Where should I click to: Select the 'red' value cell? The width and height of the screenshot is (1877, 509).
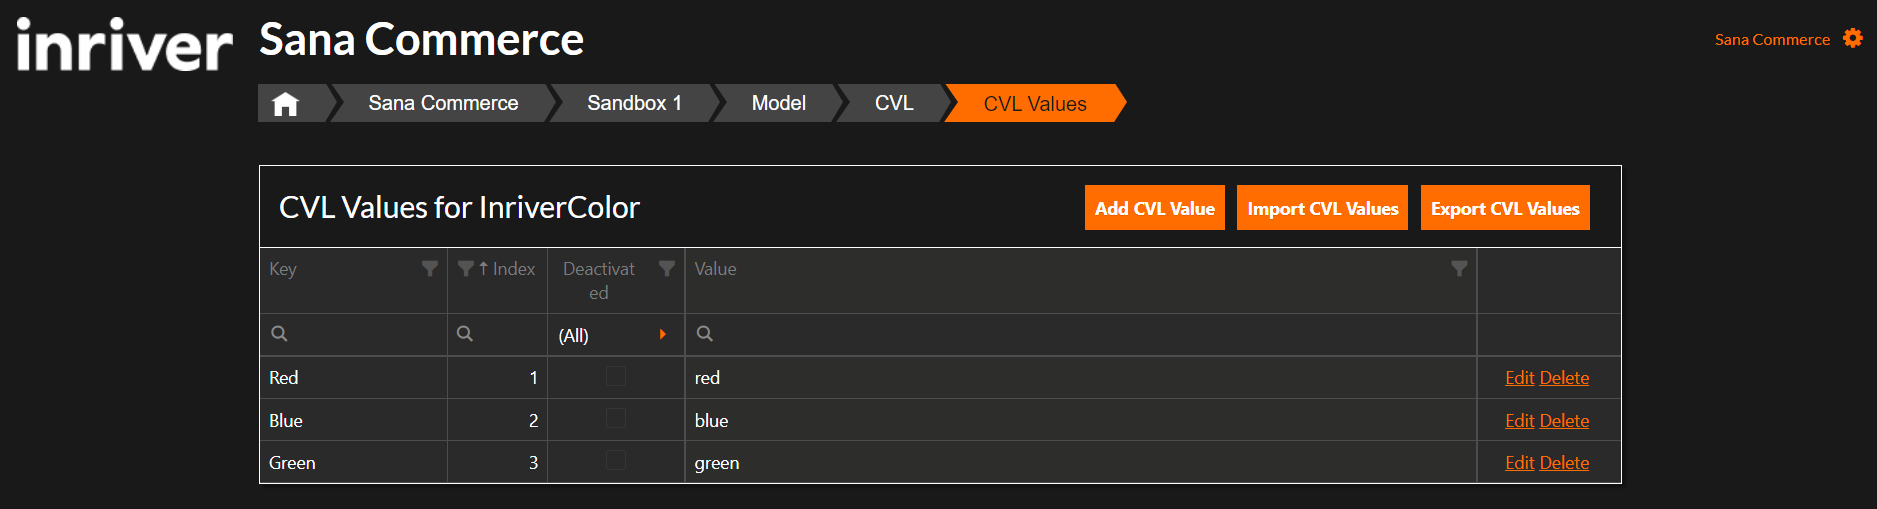pyautogui.click(x=1081, y=378)
